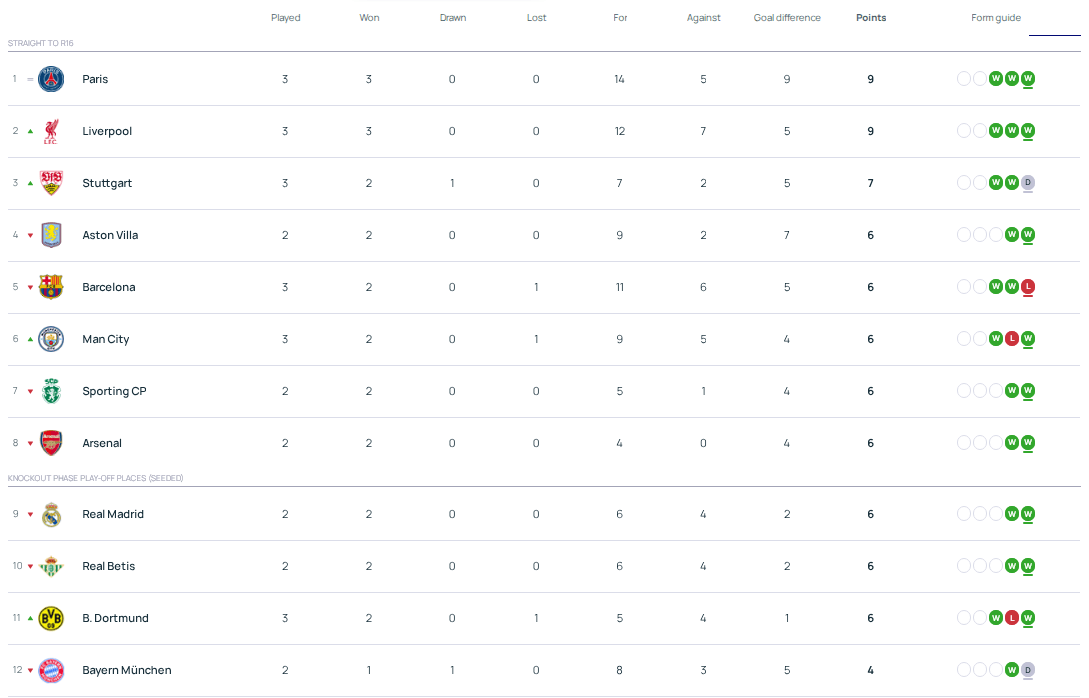
Task: Click the Sporting CP crest
Action: (51, 391)
